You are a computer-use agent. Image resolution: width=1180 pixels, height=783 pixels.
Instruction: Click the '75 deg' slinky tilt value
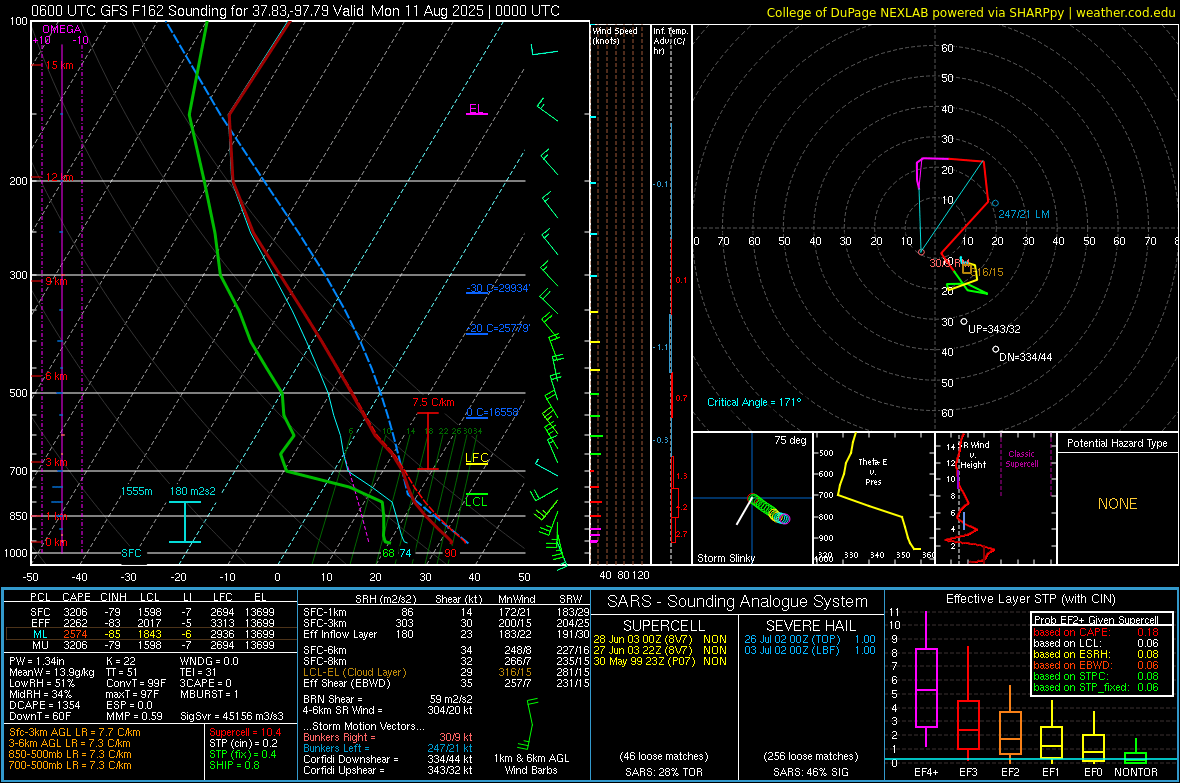(x=790, y=440)
